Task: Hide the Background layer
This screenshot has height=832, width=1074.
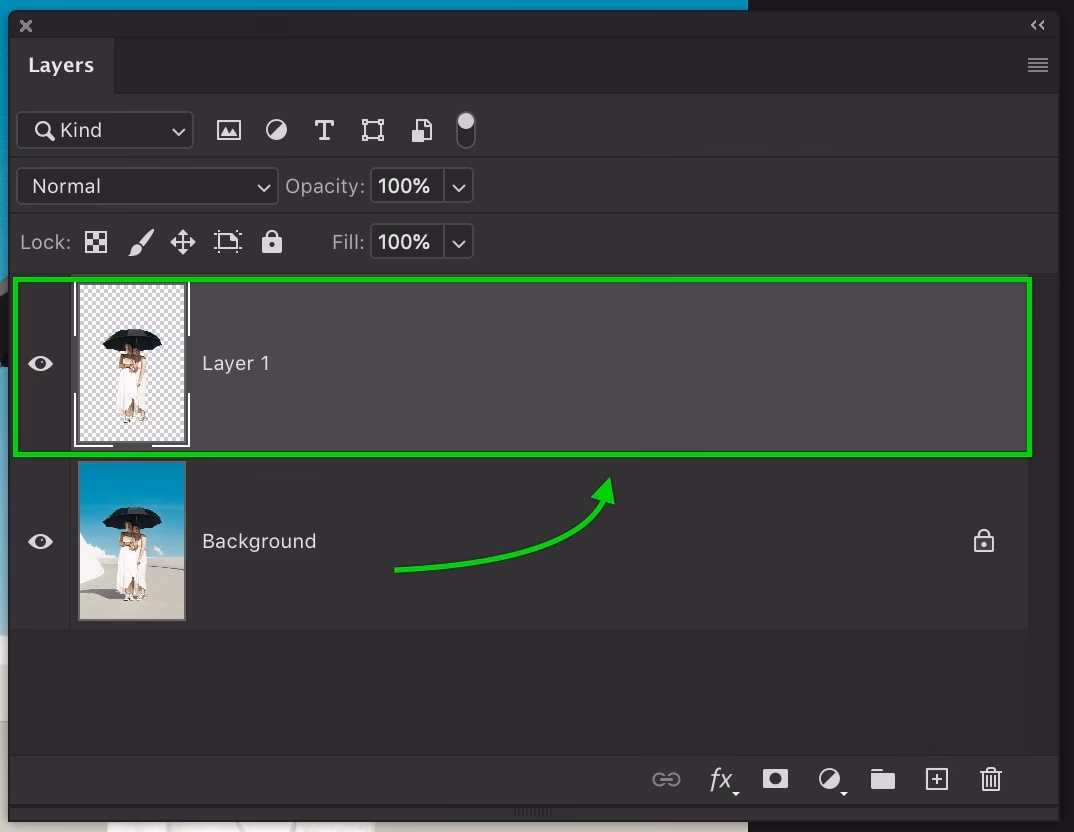Action: point(40,541)
